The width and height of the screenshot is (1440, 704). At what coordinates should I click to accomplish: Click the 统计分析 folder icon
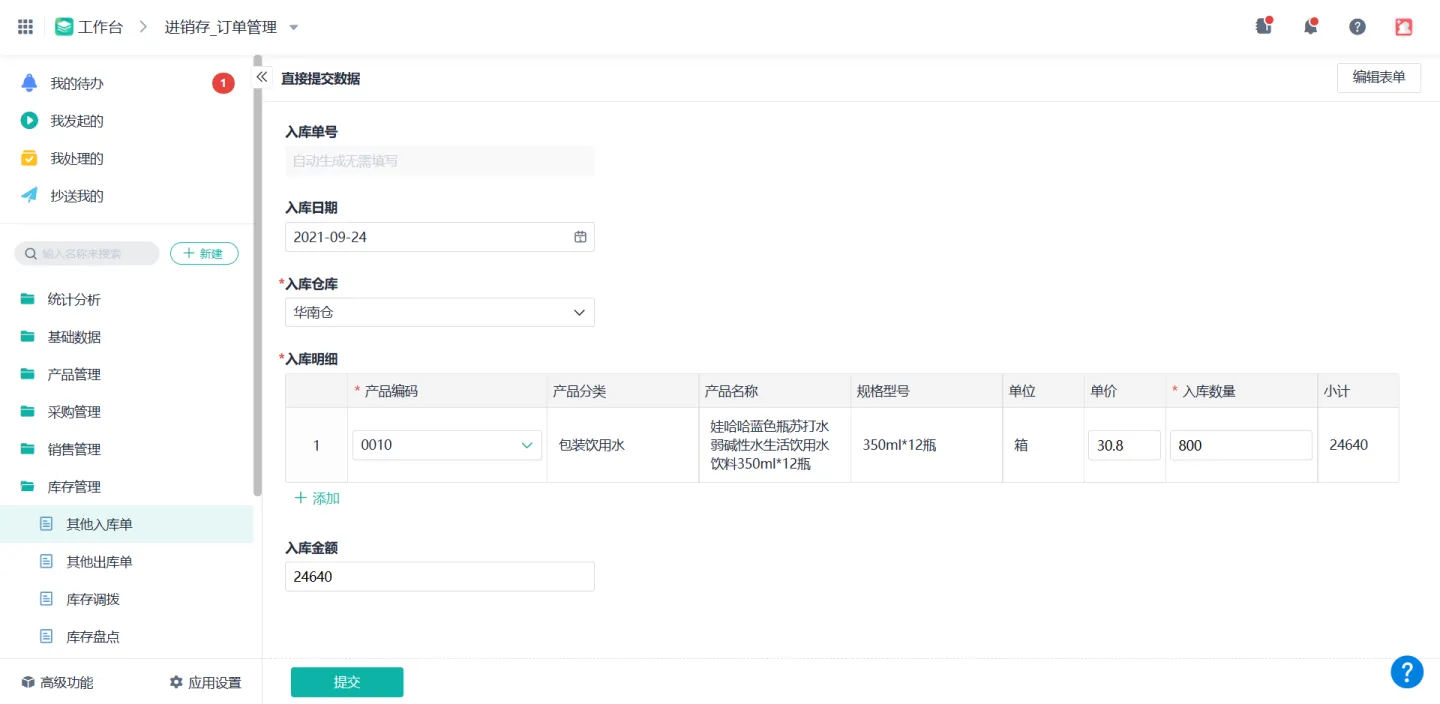tap(28, 299)
